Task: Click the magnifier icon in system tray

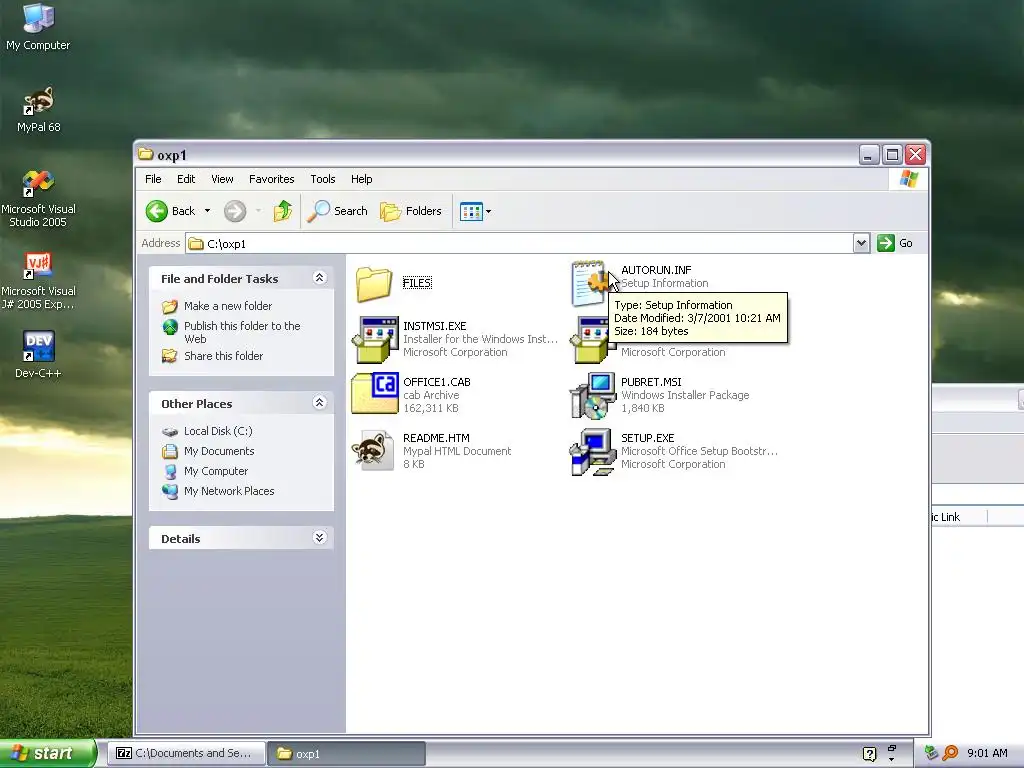Action: point(950,753)
